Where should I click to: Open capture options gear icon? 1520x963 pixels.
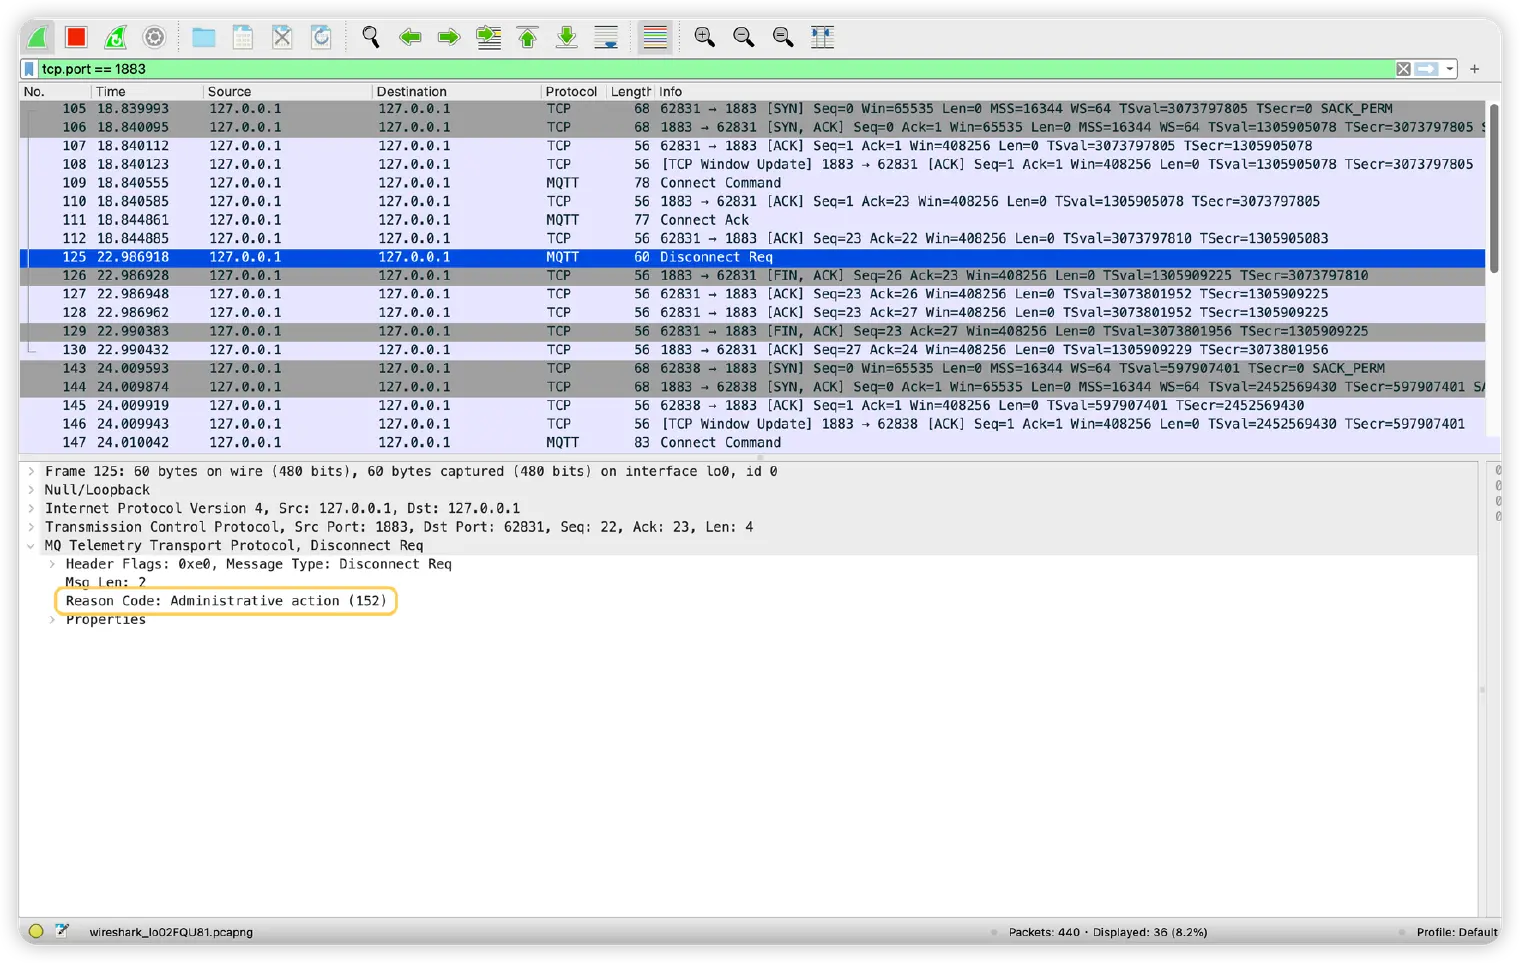pos(154,37)
